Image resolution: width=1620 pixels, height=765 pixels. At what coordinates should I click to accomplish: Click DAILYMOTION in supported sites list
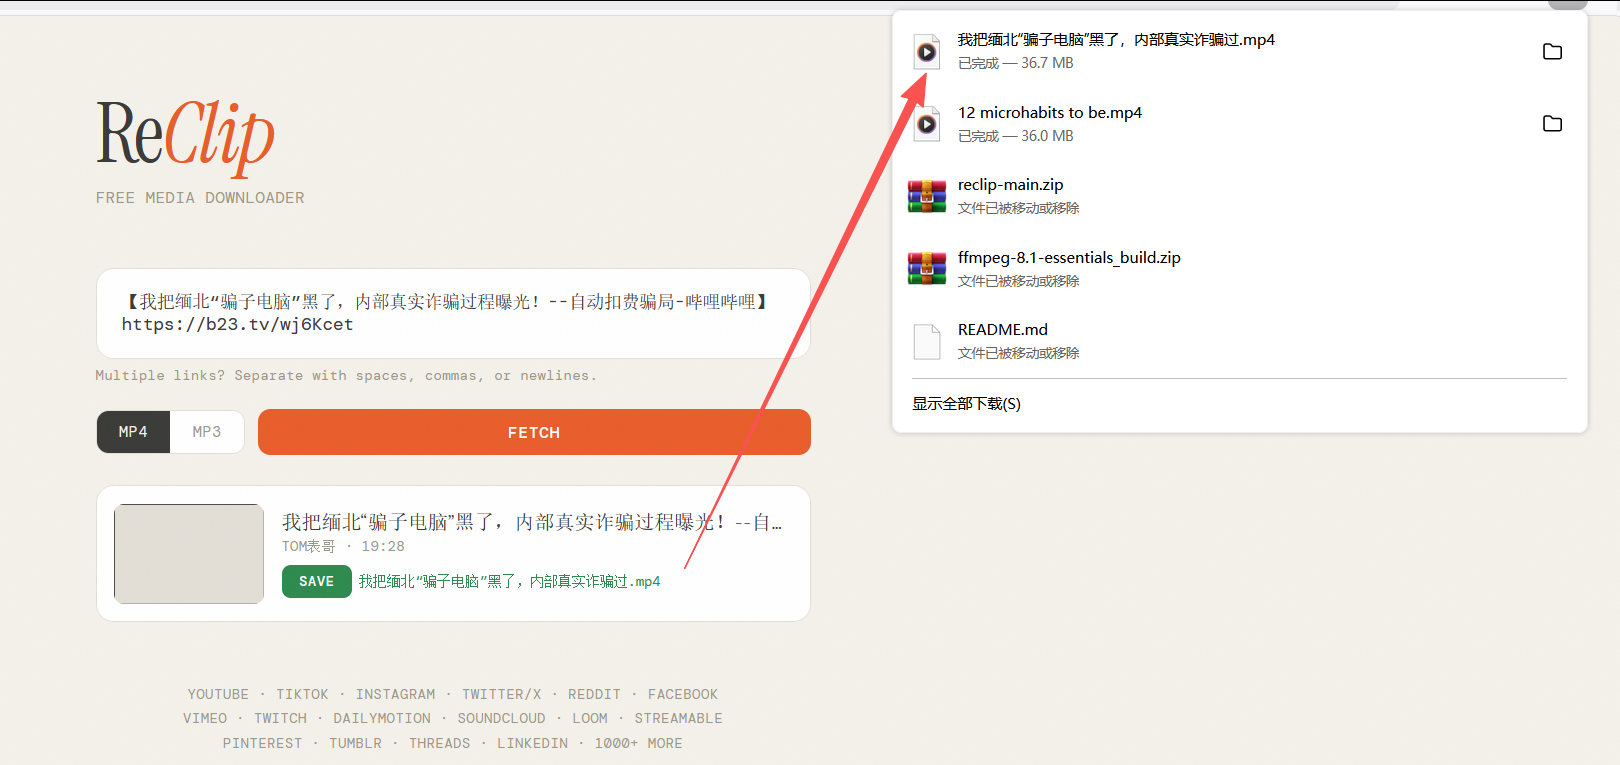coord(382,718)
